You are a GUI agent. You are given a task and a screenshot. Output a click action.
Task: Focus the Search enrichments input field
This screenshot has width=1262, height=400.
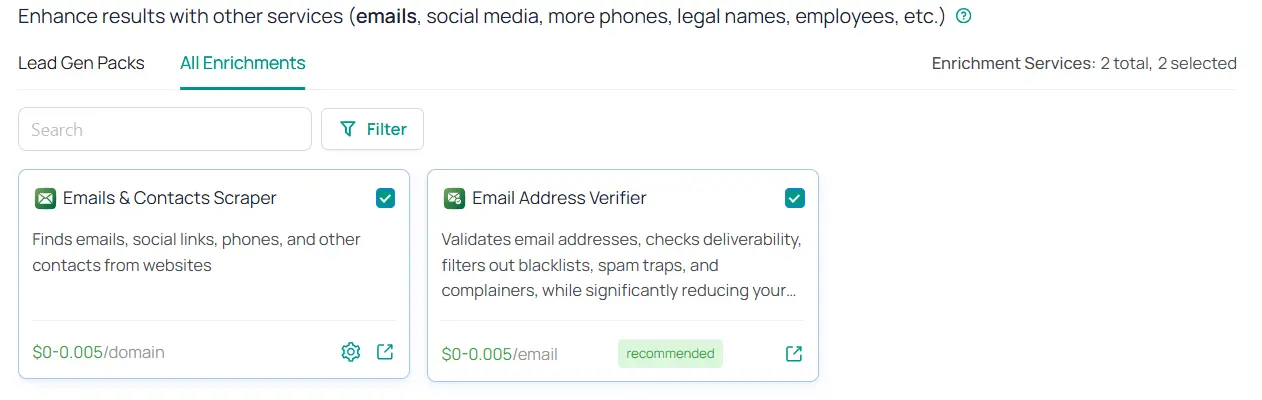click(165, 129)
